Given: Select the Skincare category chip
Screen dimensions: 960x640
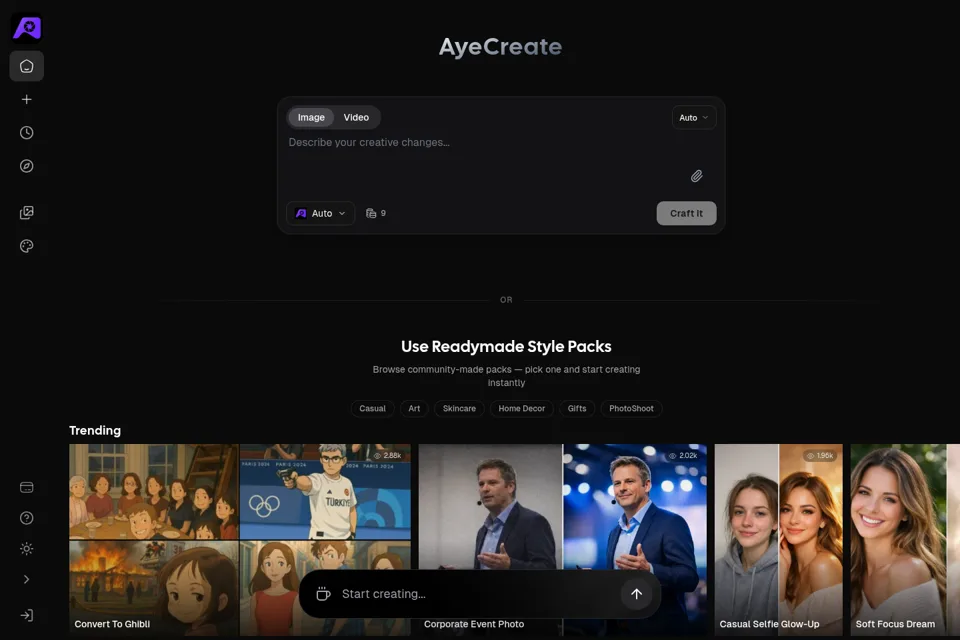Looking at the screenshot, I should pos(459,408).
